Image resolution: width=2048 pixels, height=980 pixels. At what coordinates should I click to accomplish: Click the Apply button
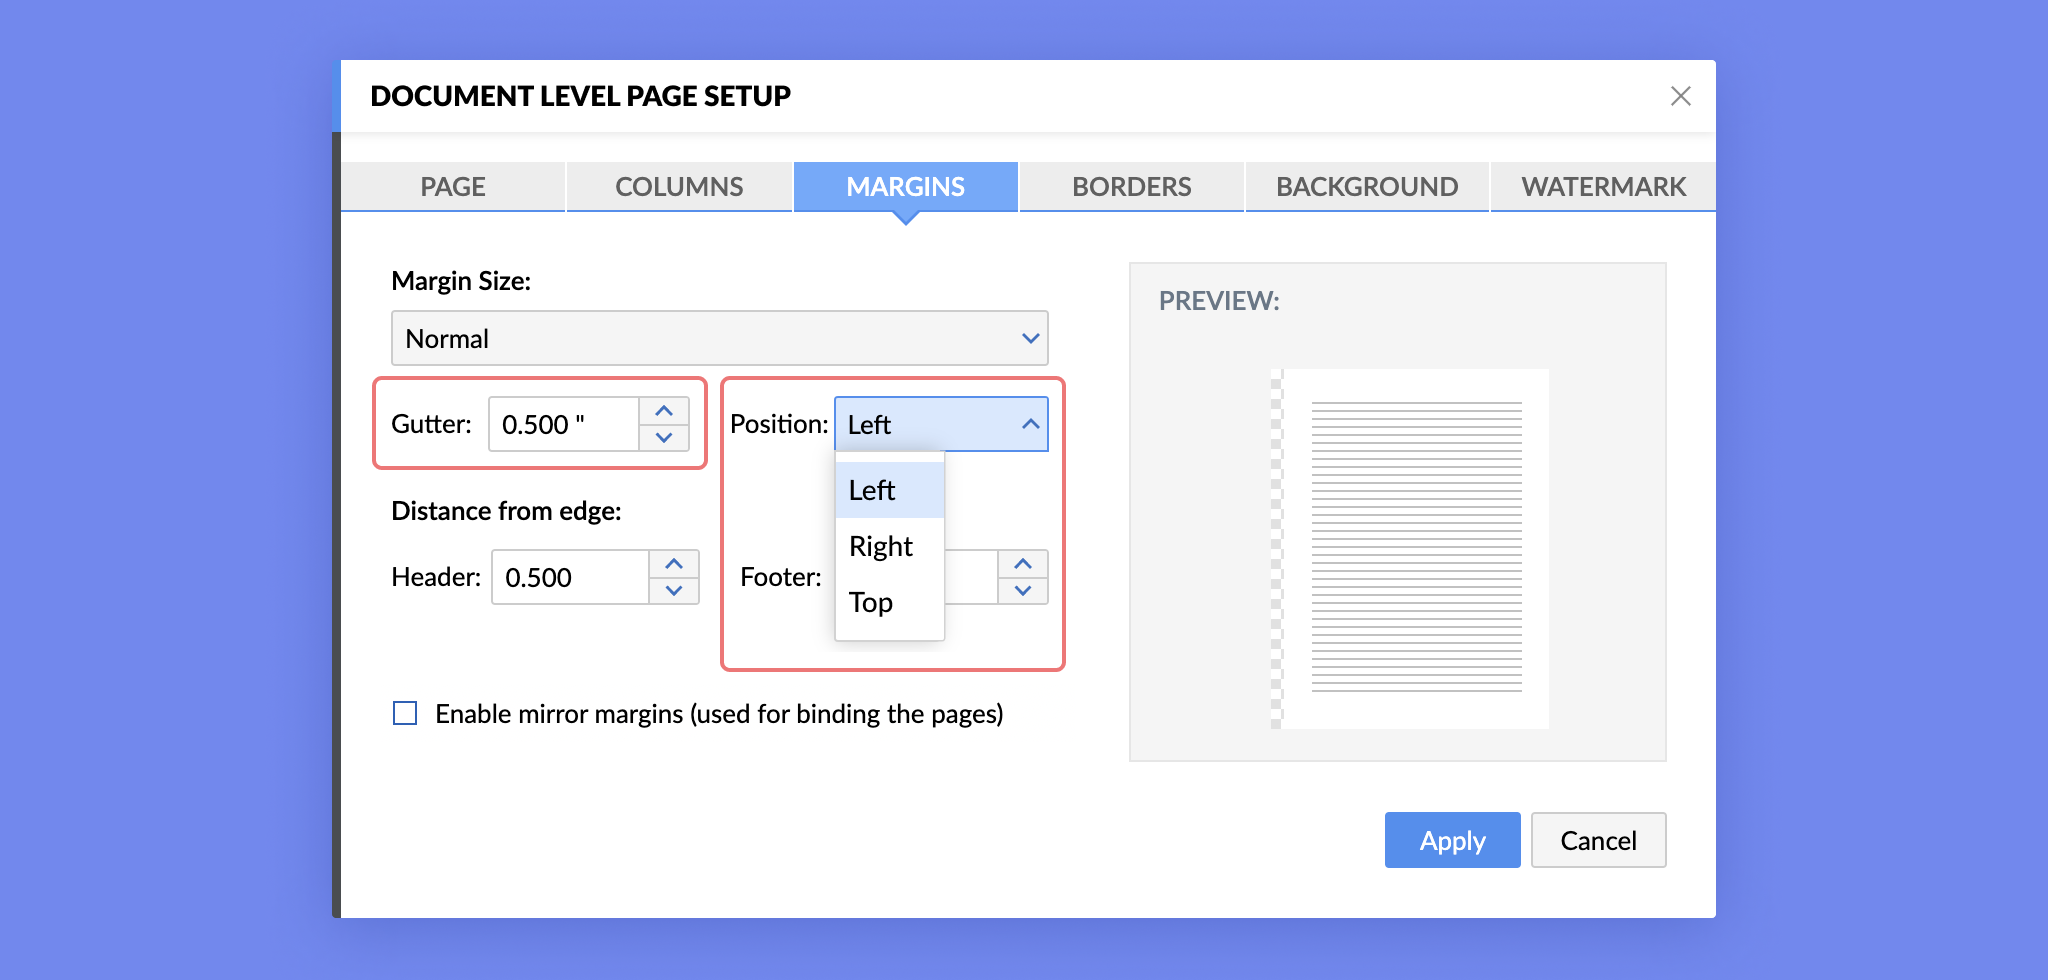click(x=1452, y=840)
